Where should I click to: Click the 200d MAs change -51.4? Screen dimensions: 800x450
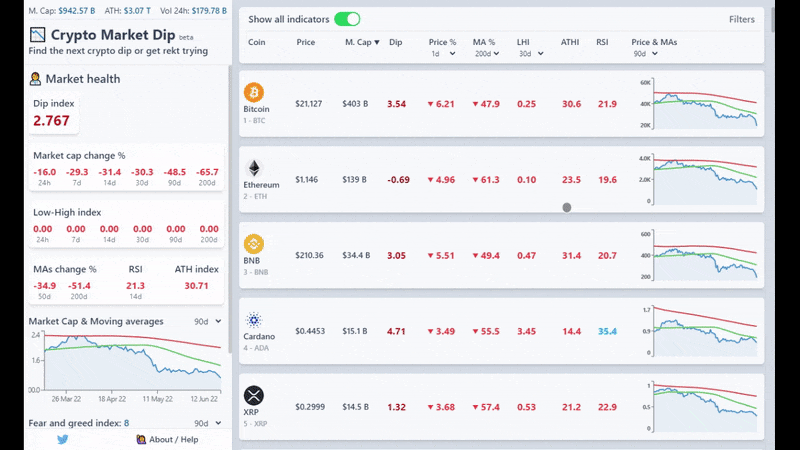click(79, 286)
